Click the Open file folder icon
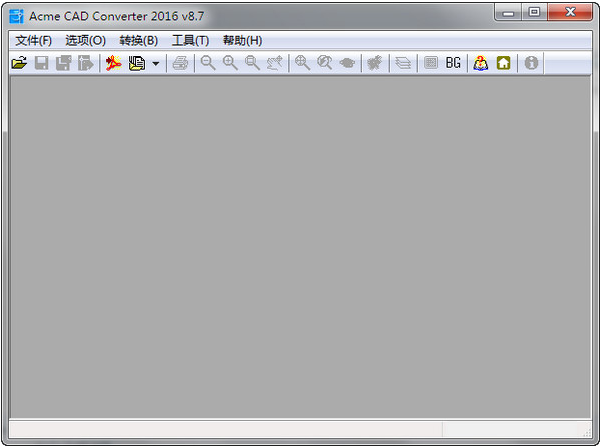The height and width of the screenshot is (446, 600). pos(19,63)
